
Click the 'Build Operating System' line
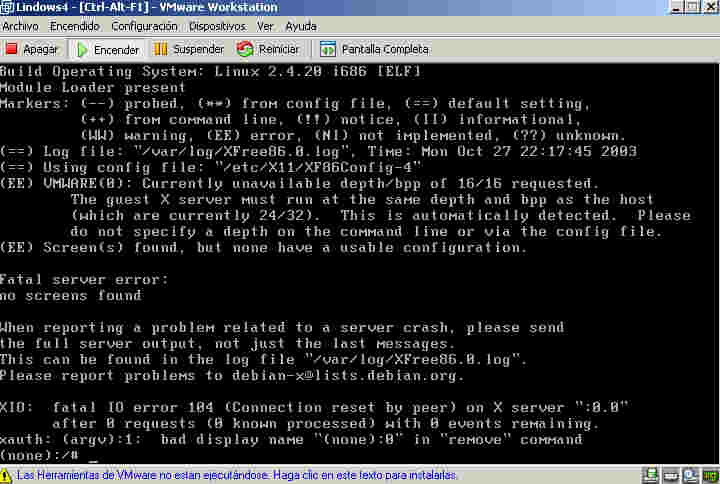tap(211, 71)
